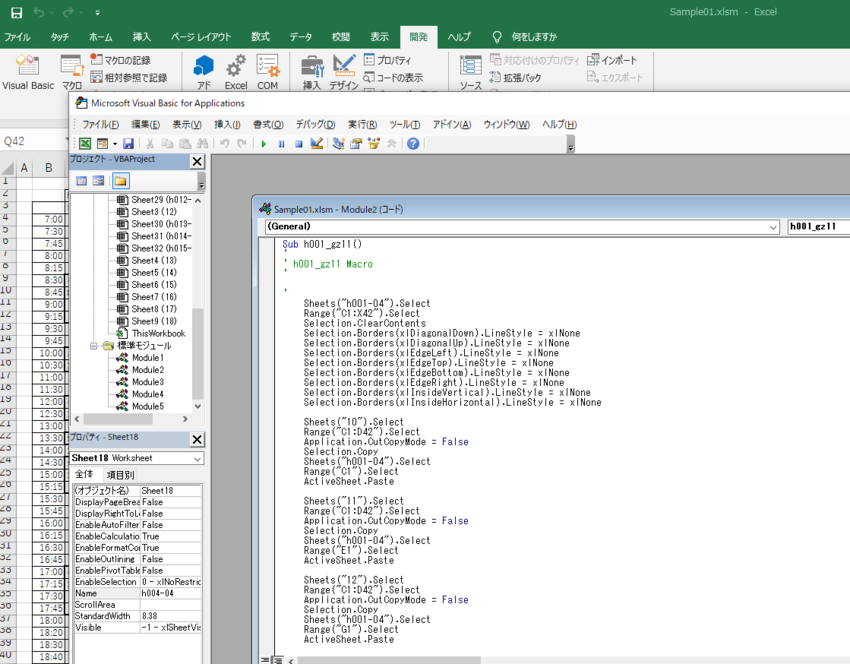Click View Code (コードの表示) in ribbon

pos(394,78)
